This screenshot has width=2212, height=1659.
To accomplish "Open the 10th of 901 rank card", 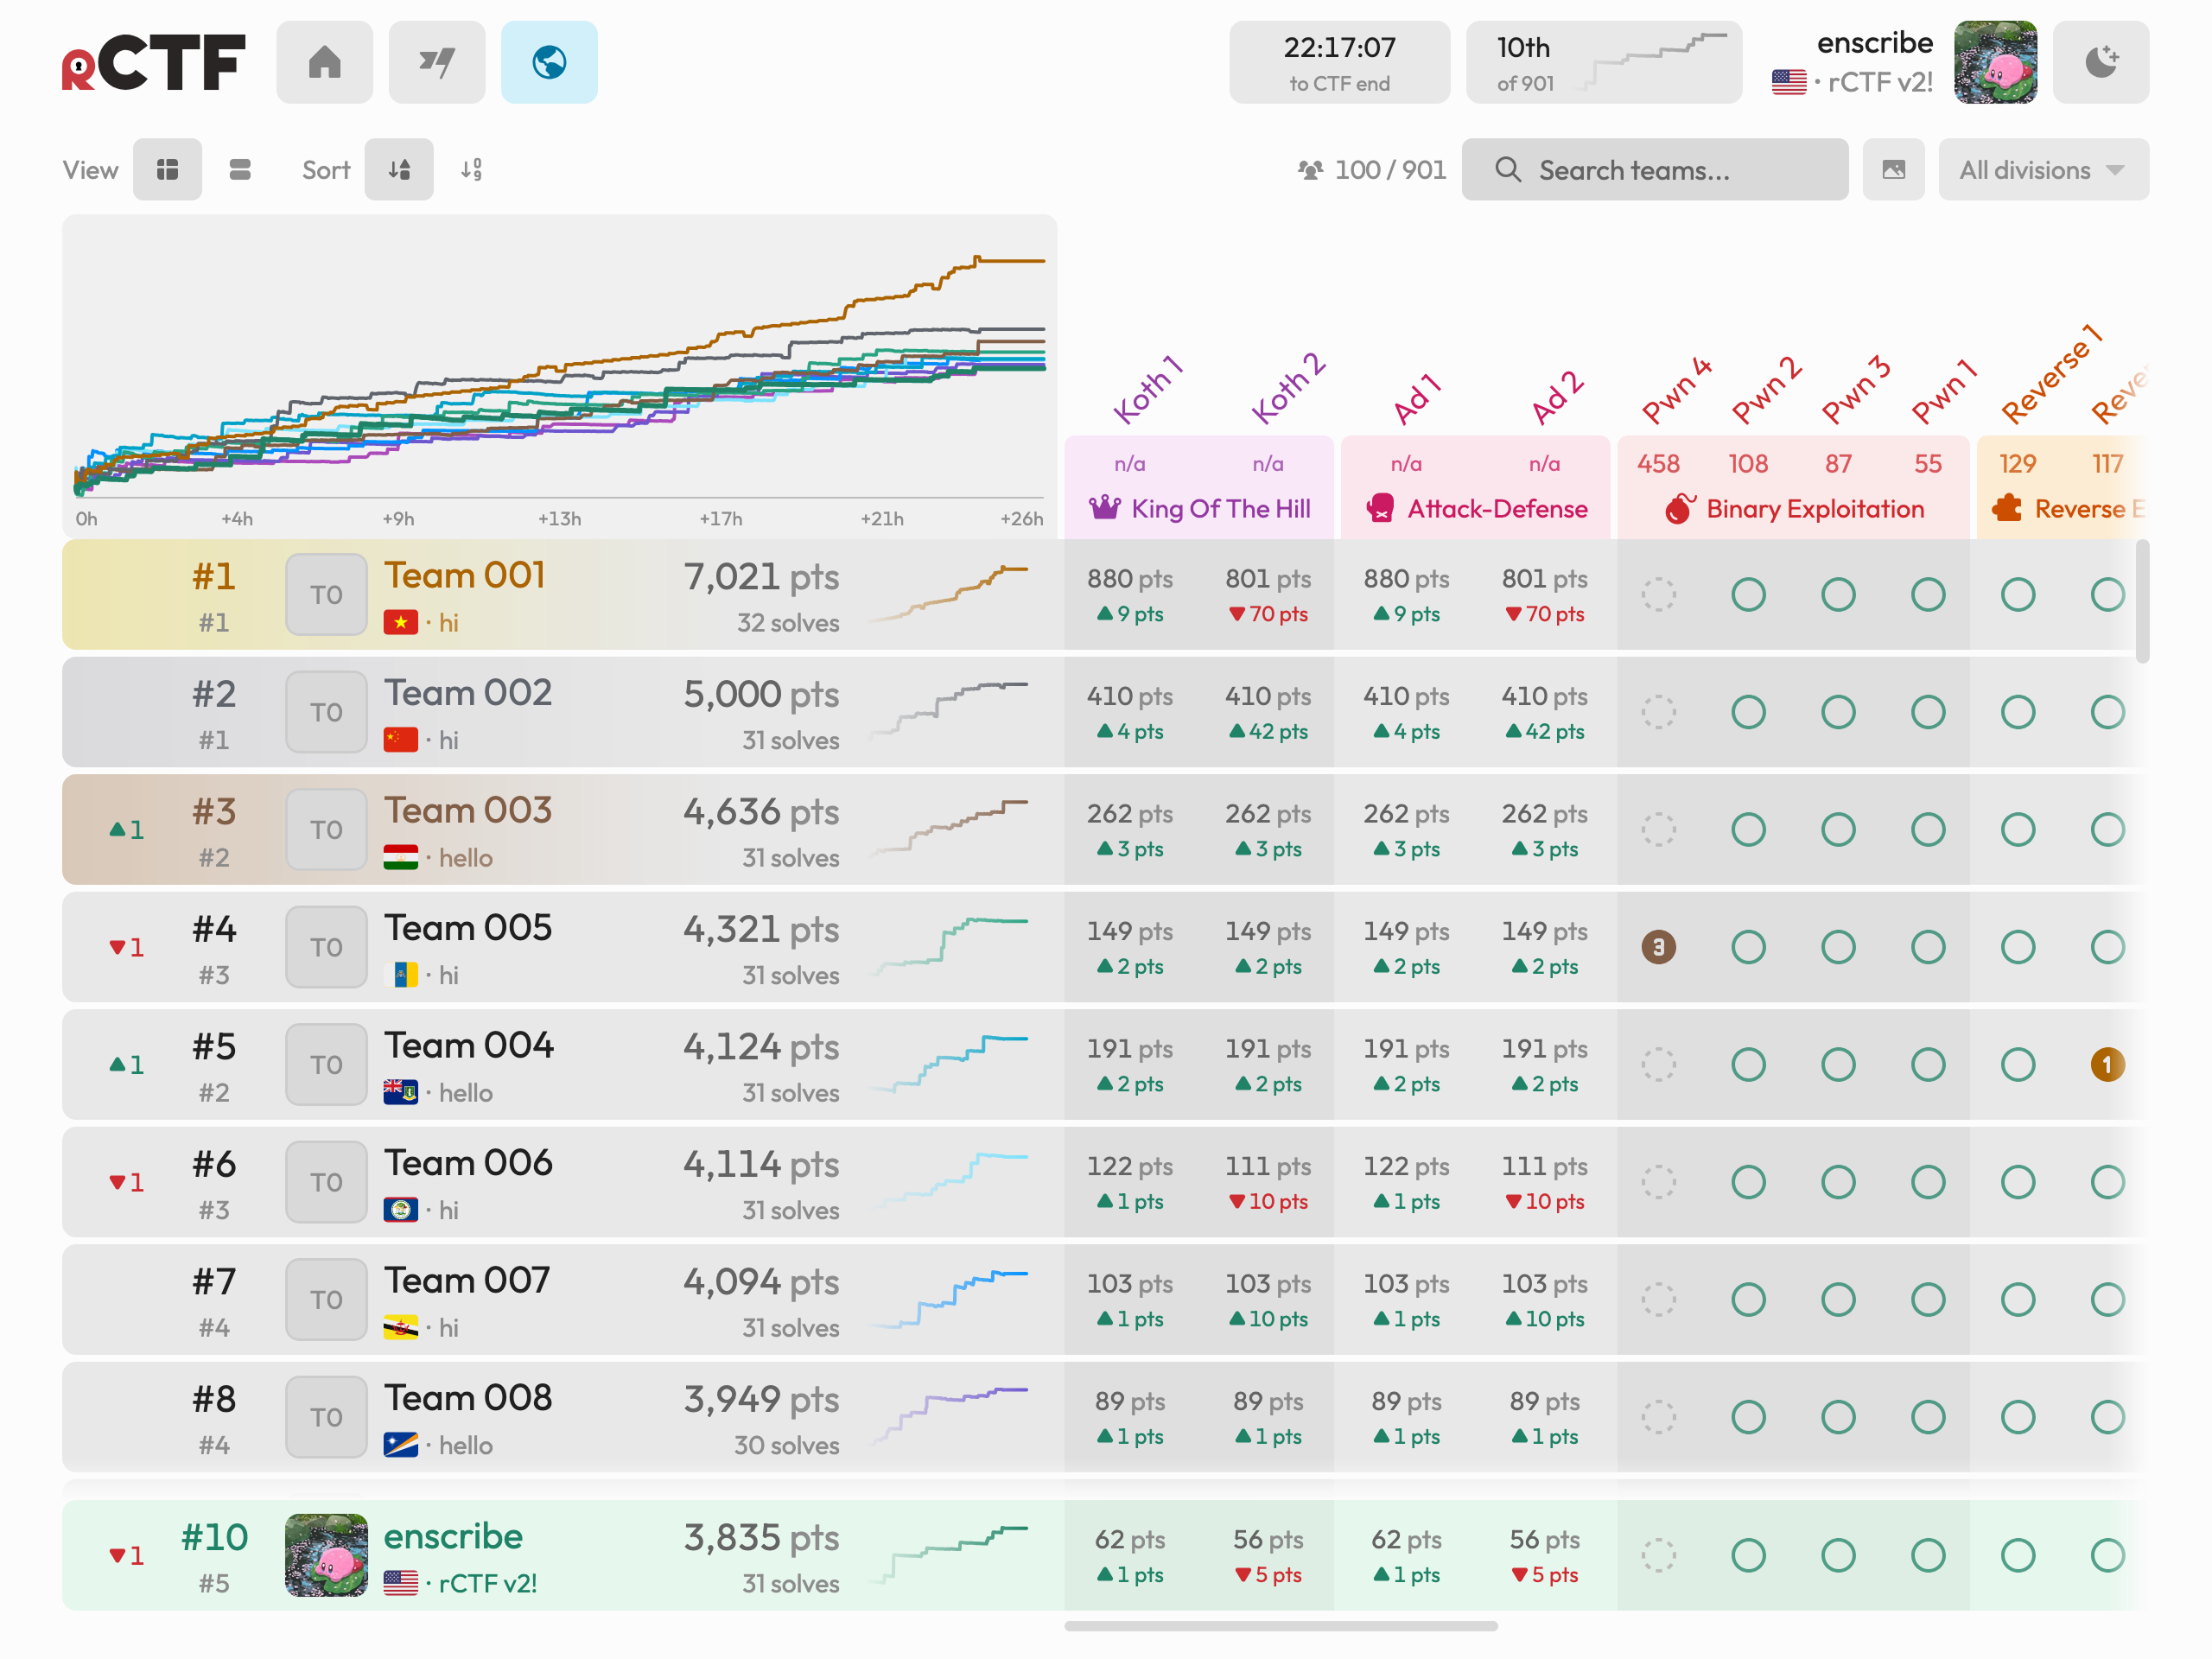I will [1603, 62].
